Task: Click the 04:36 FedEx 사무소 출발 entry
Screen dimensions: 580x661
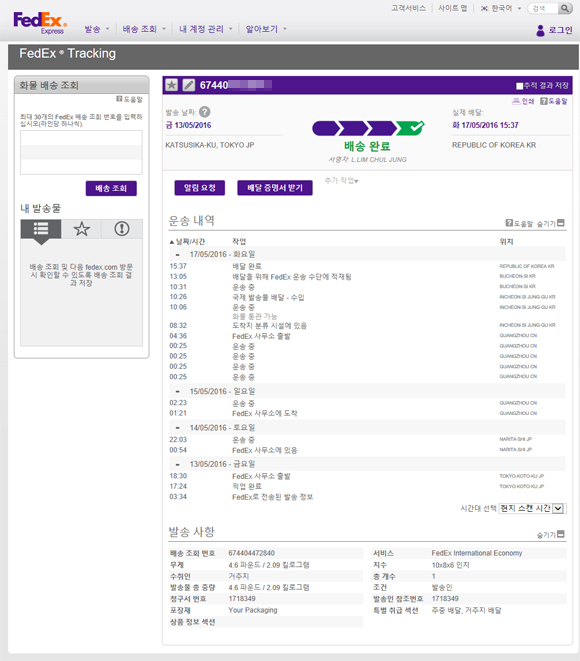Action: pyautogui.click(x=261, y=336)
